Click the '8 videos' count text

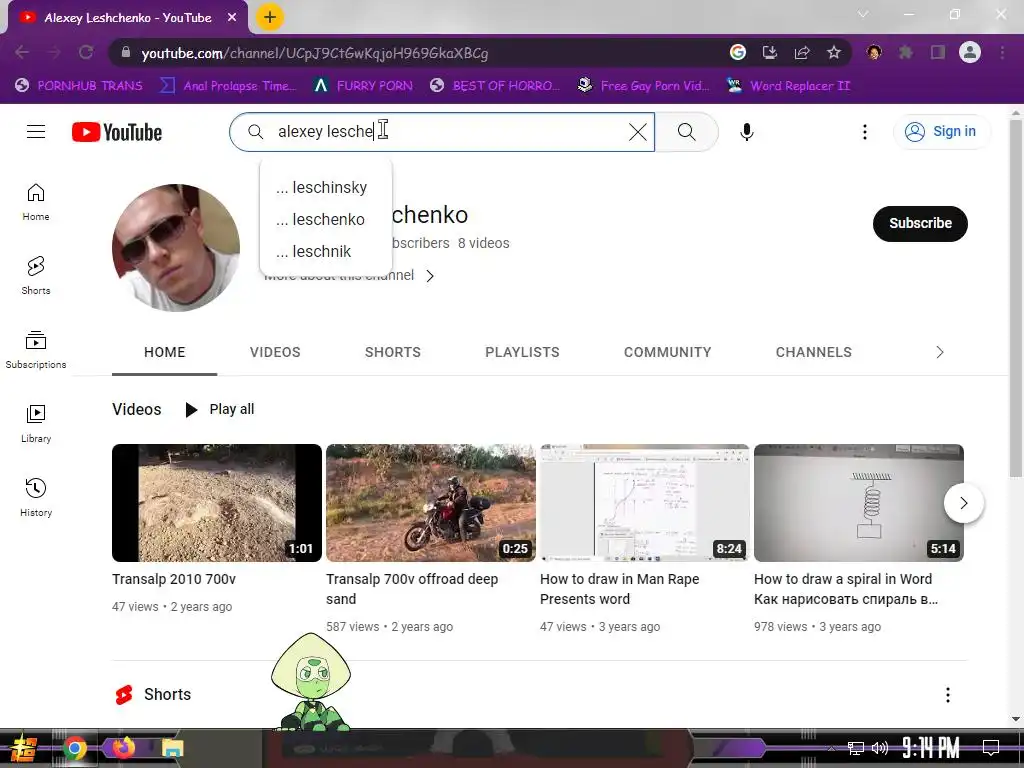click(x=483, y=244)
